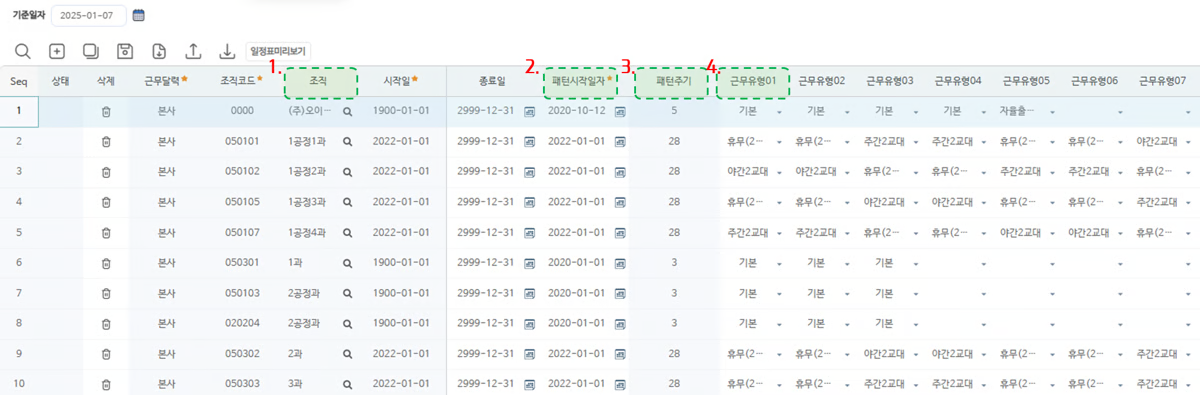Click the 기준일자 date field showing 2025-01-07
1200x395 pixels.
pyautogui.click(x=88, y=15)
